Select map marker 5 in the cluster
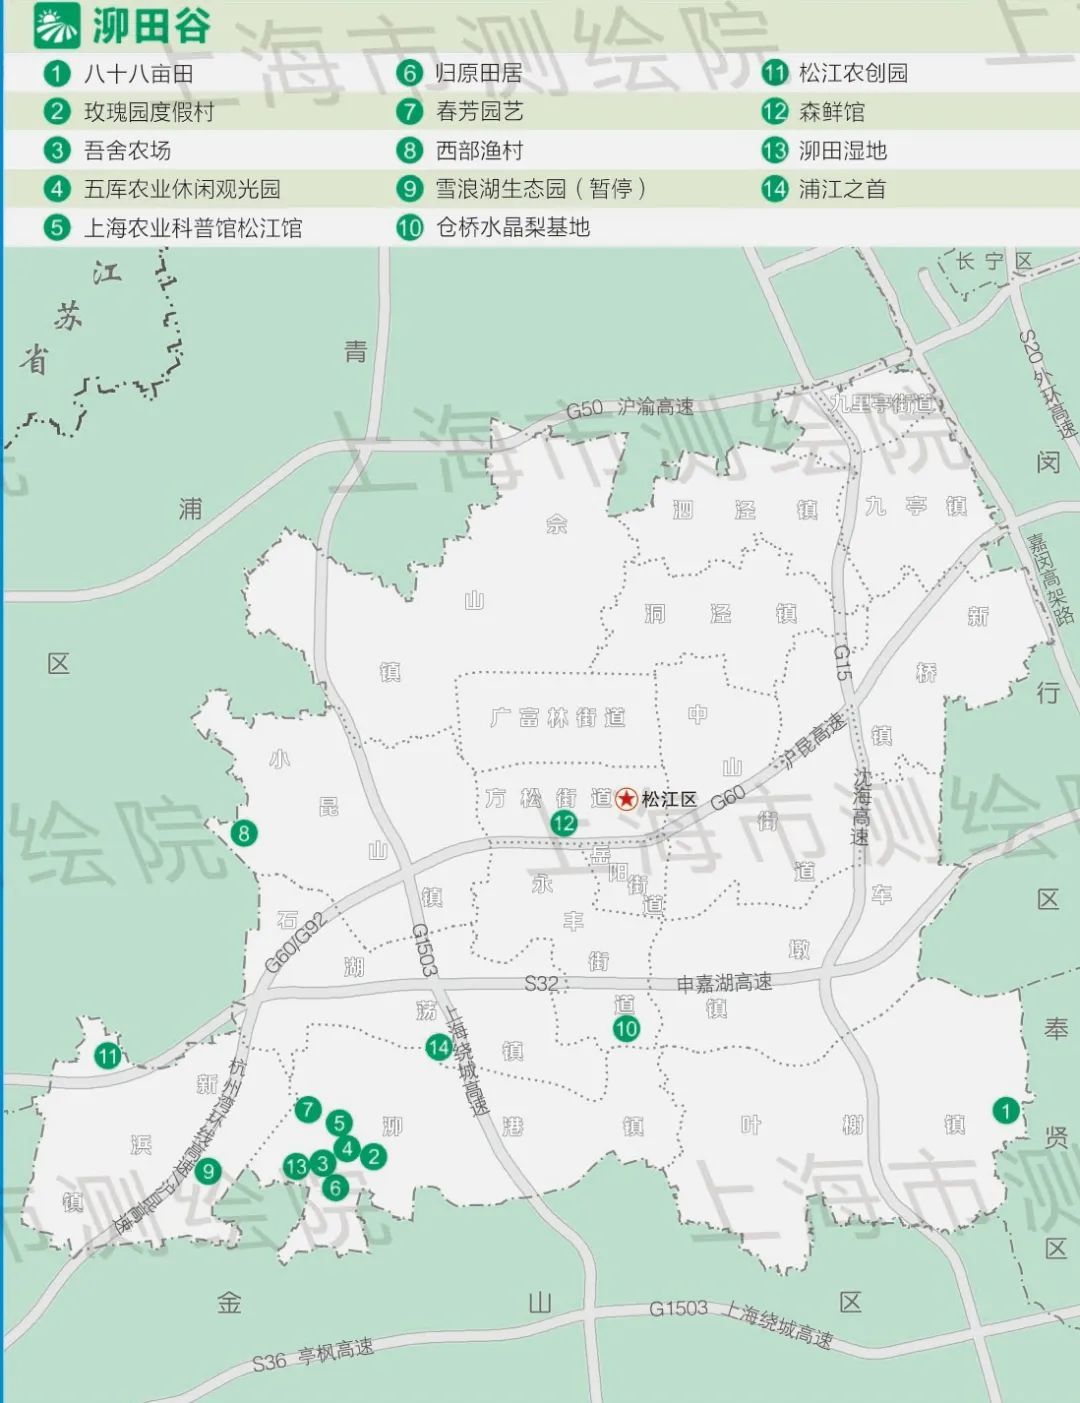The height and width of the screenshot is (1403, 1080). pos(340,1123)
